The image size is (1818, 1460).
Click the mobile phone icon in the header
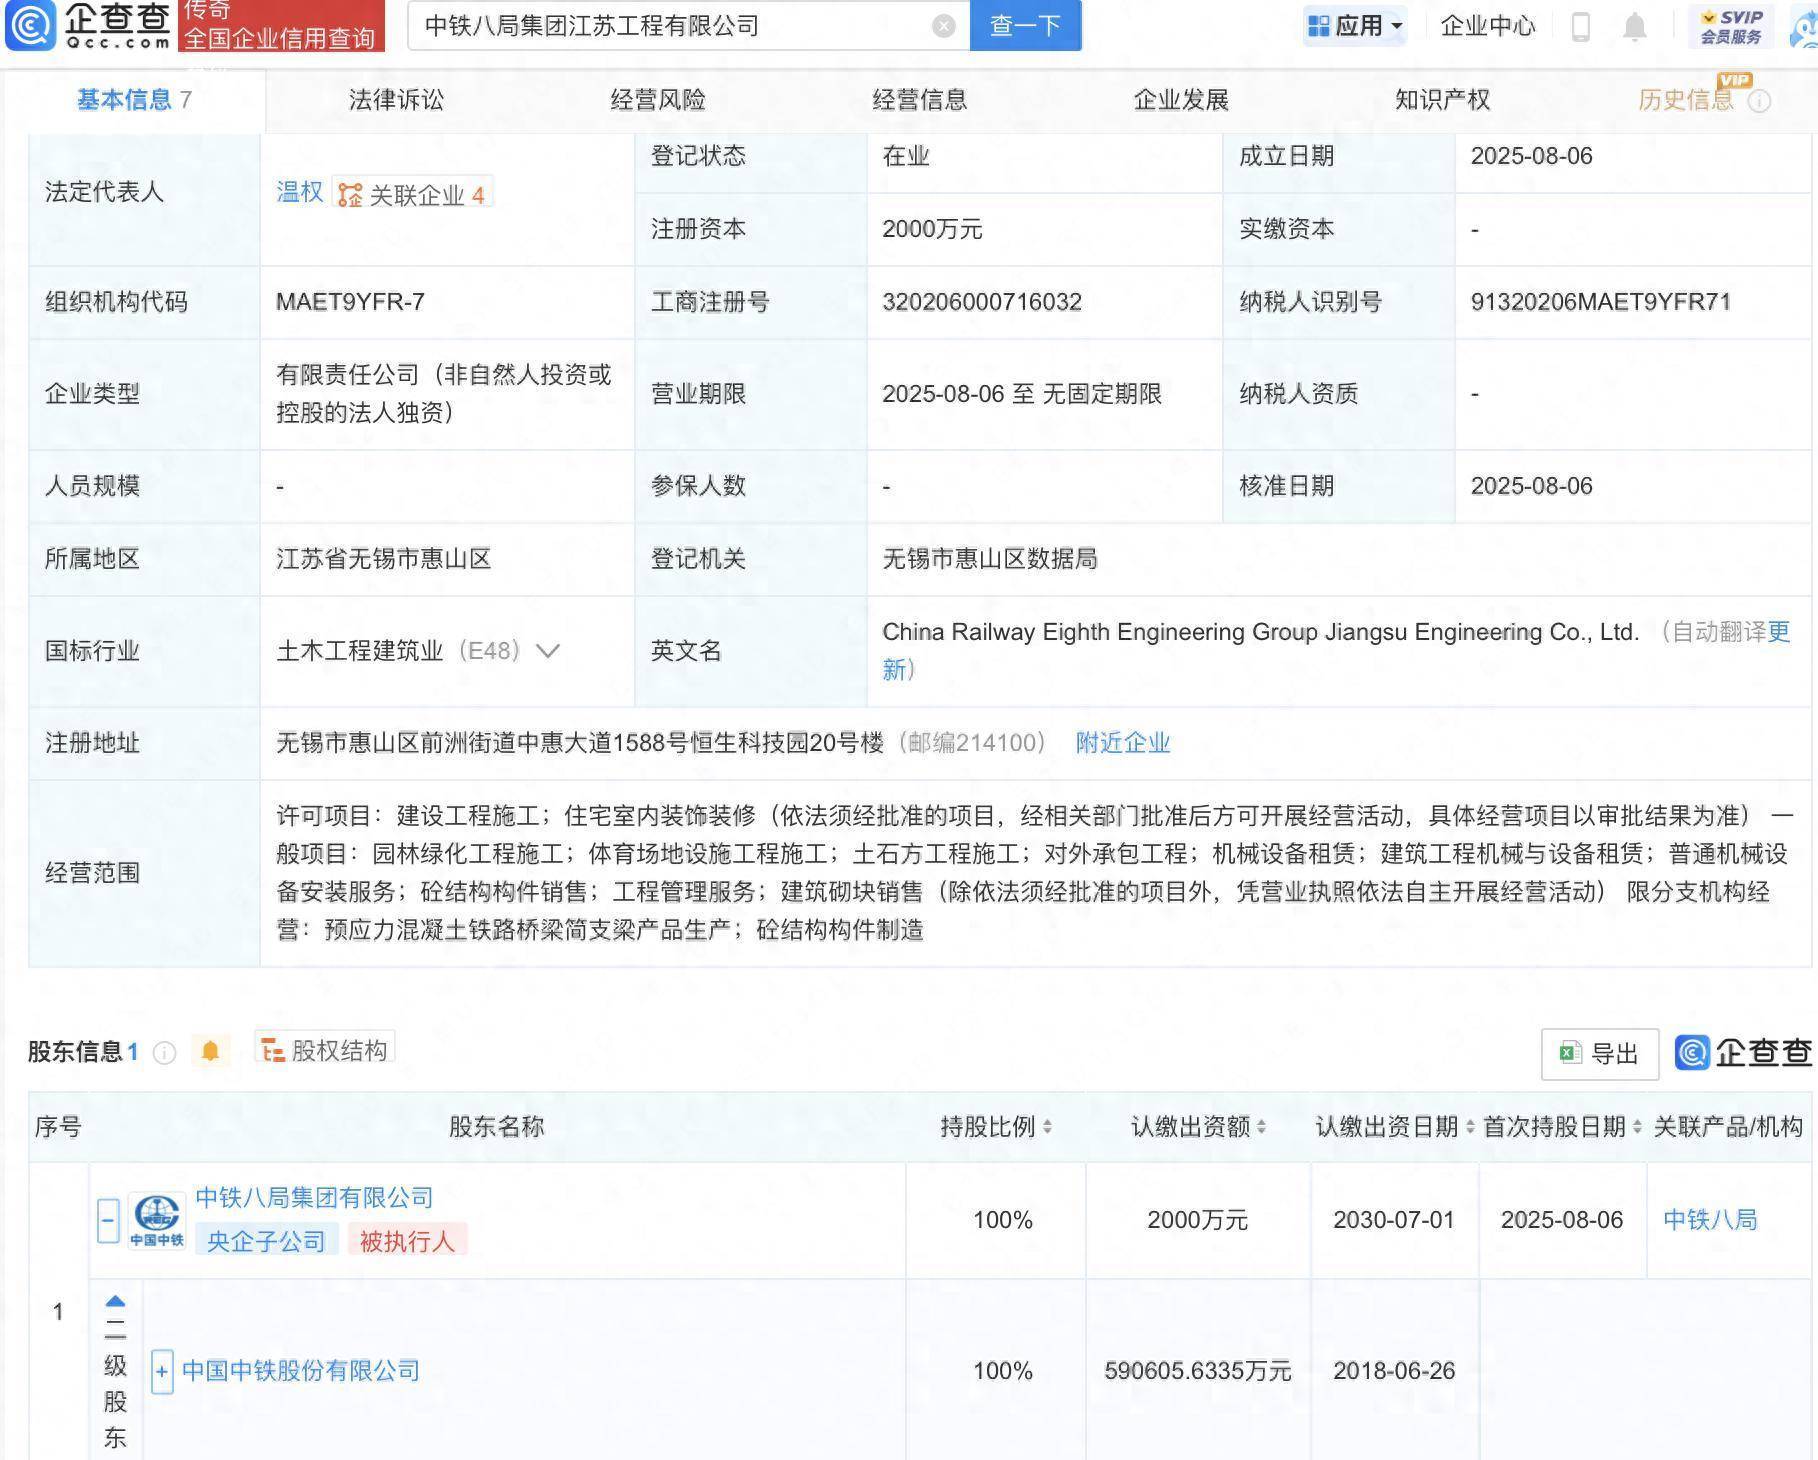(1581, 27)
